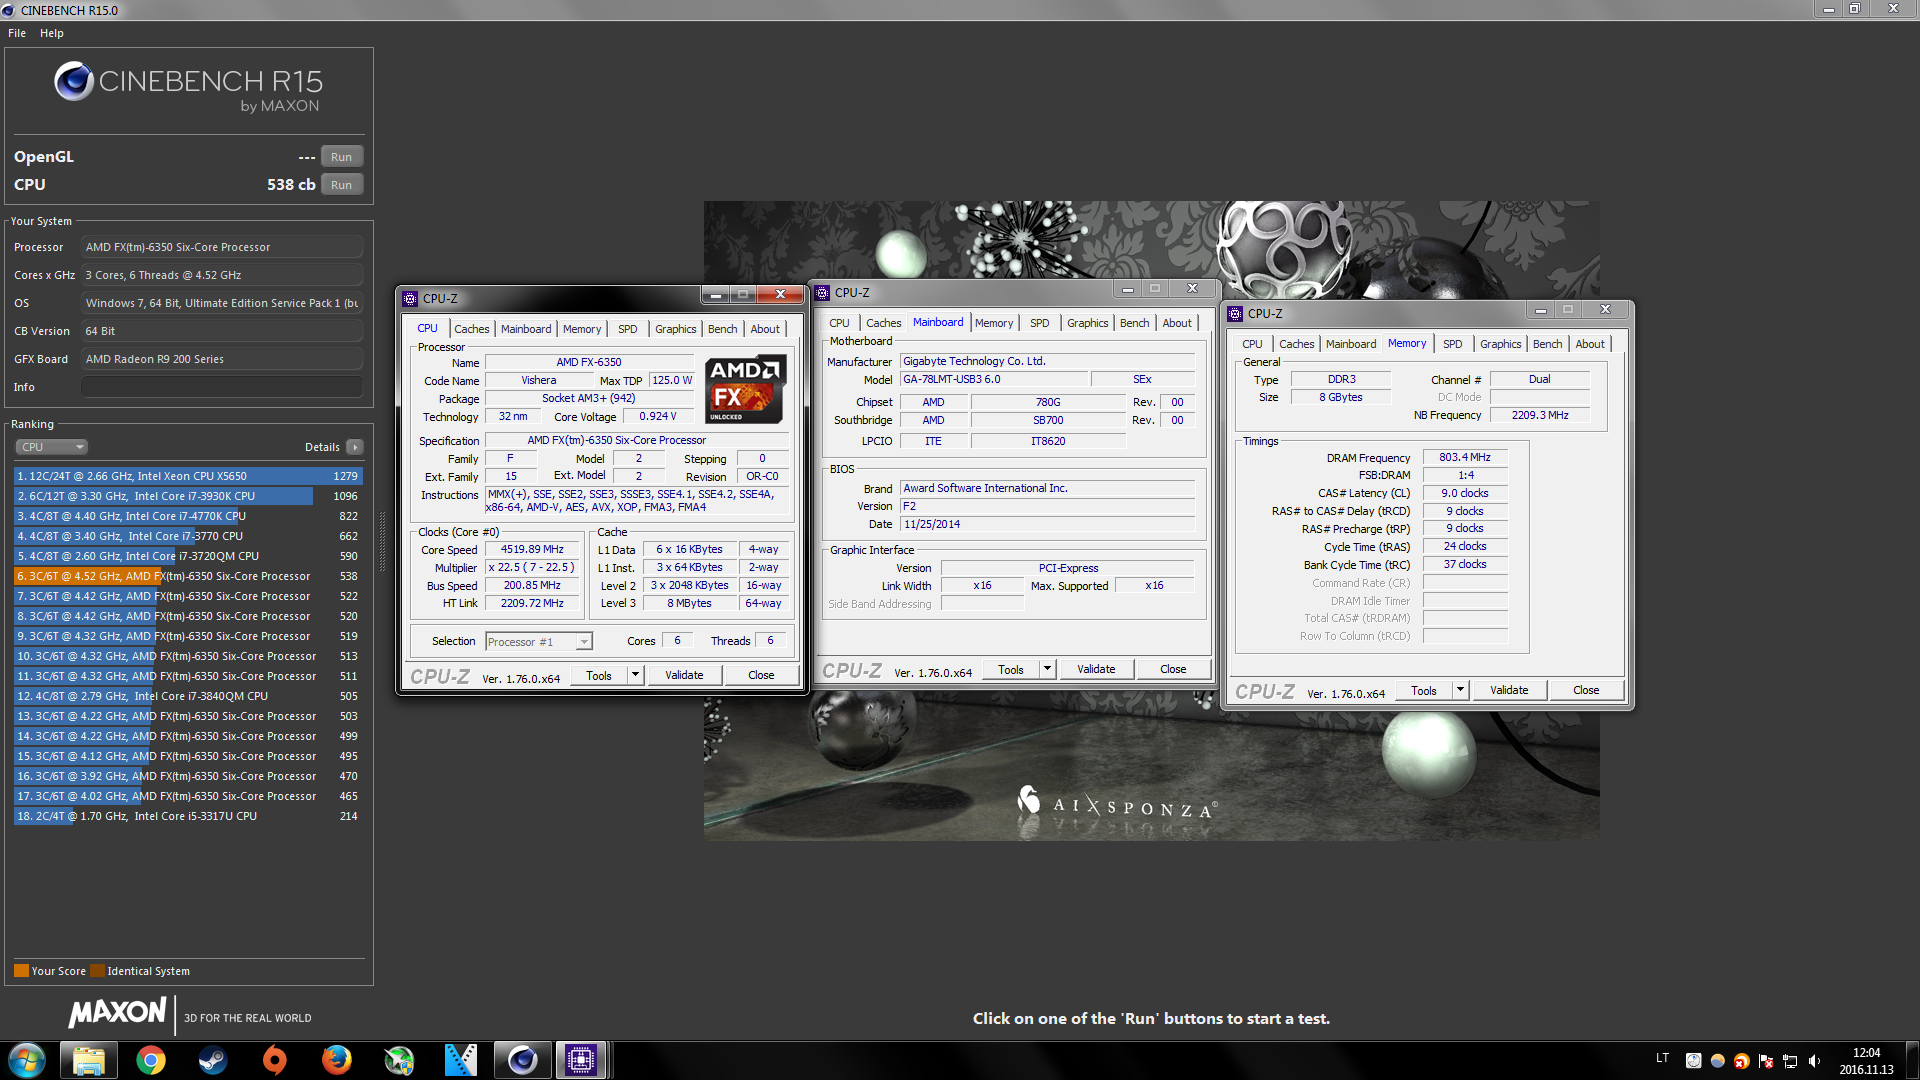Switch to Bench tab in CPU window
The height and width of the screenshot is (1080, 1920).
722,329
